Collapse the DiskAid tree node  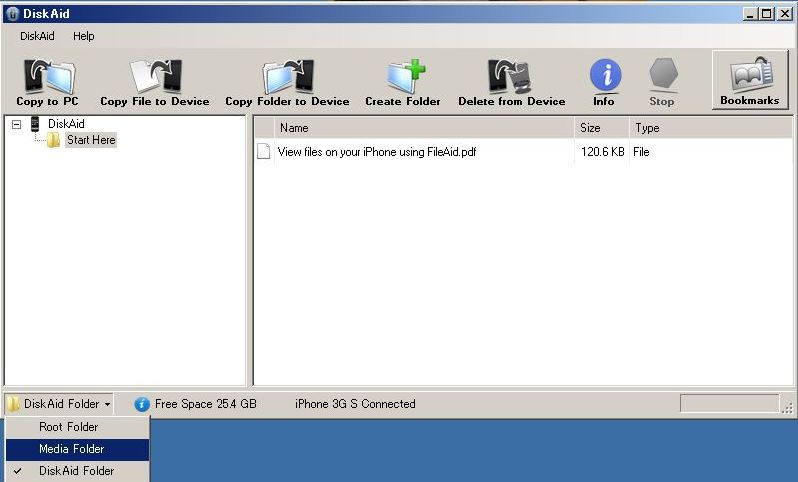pos(16,124)
